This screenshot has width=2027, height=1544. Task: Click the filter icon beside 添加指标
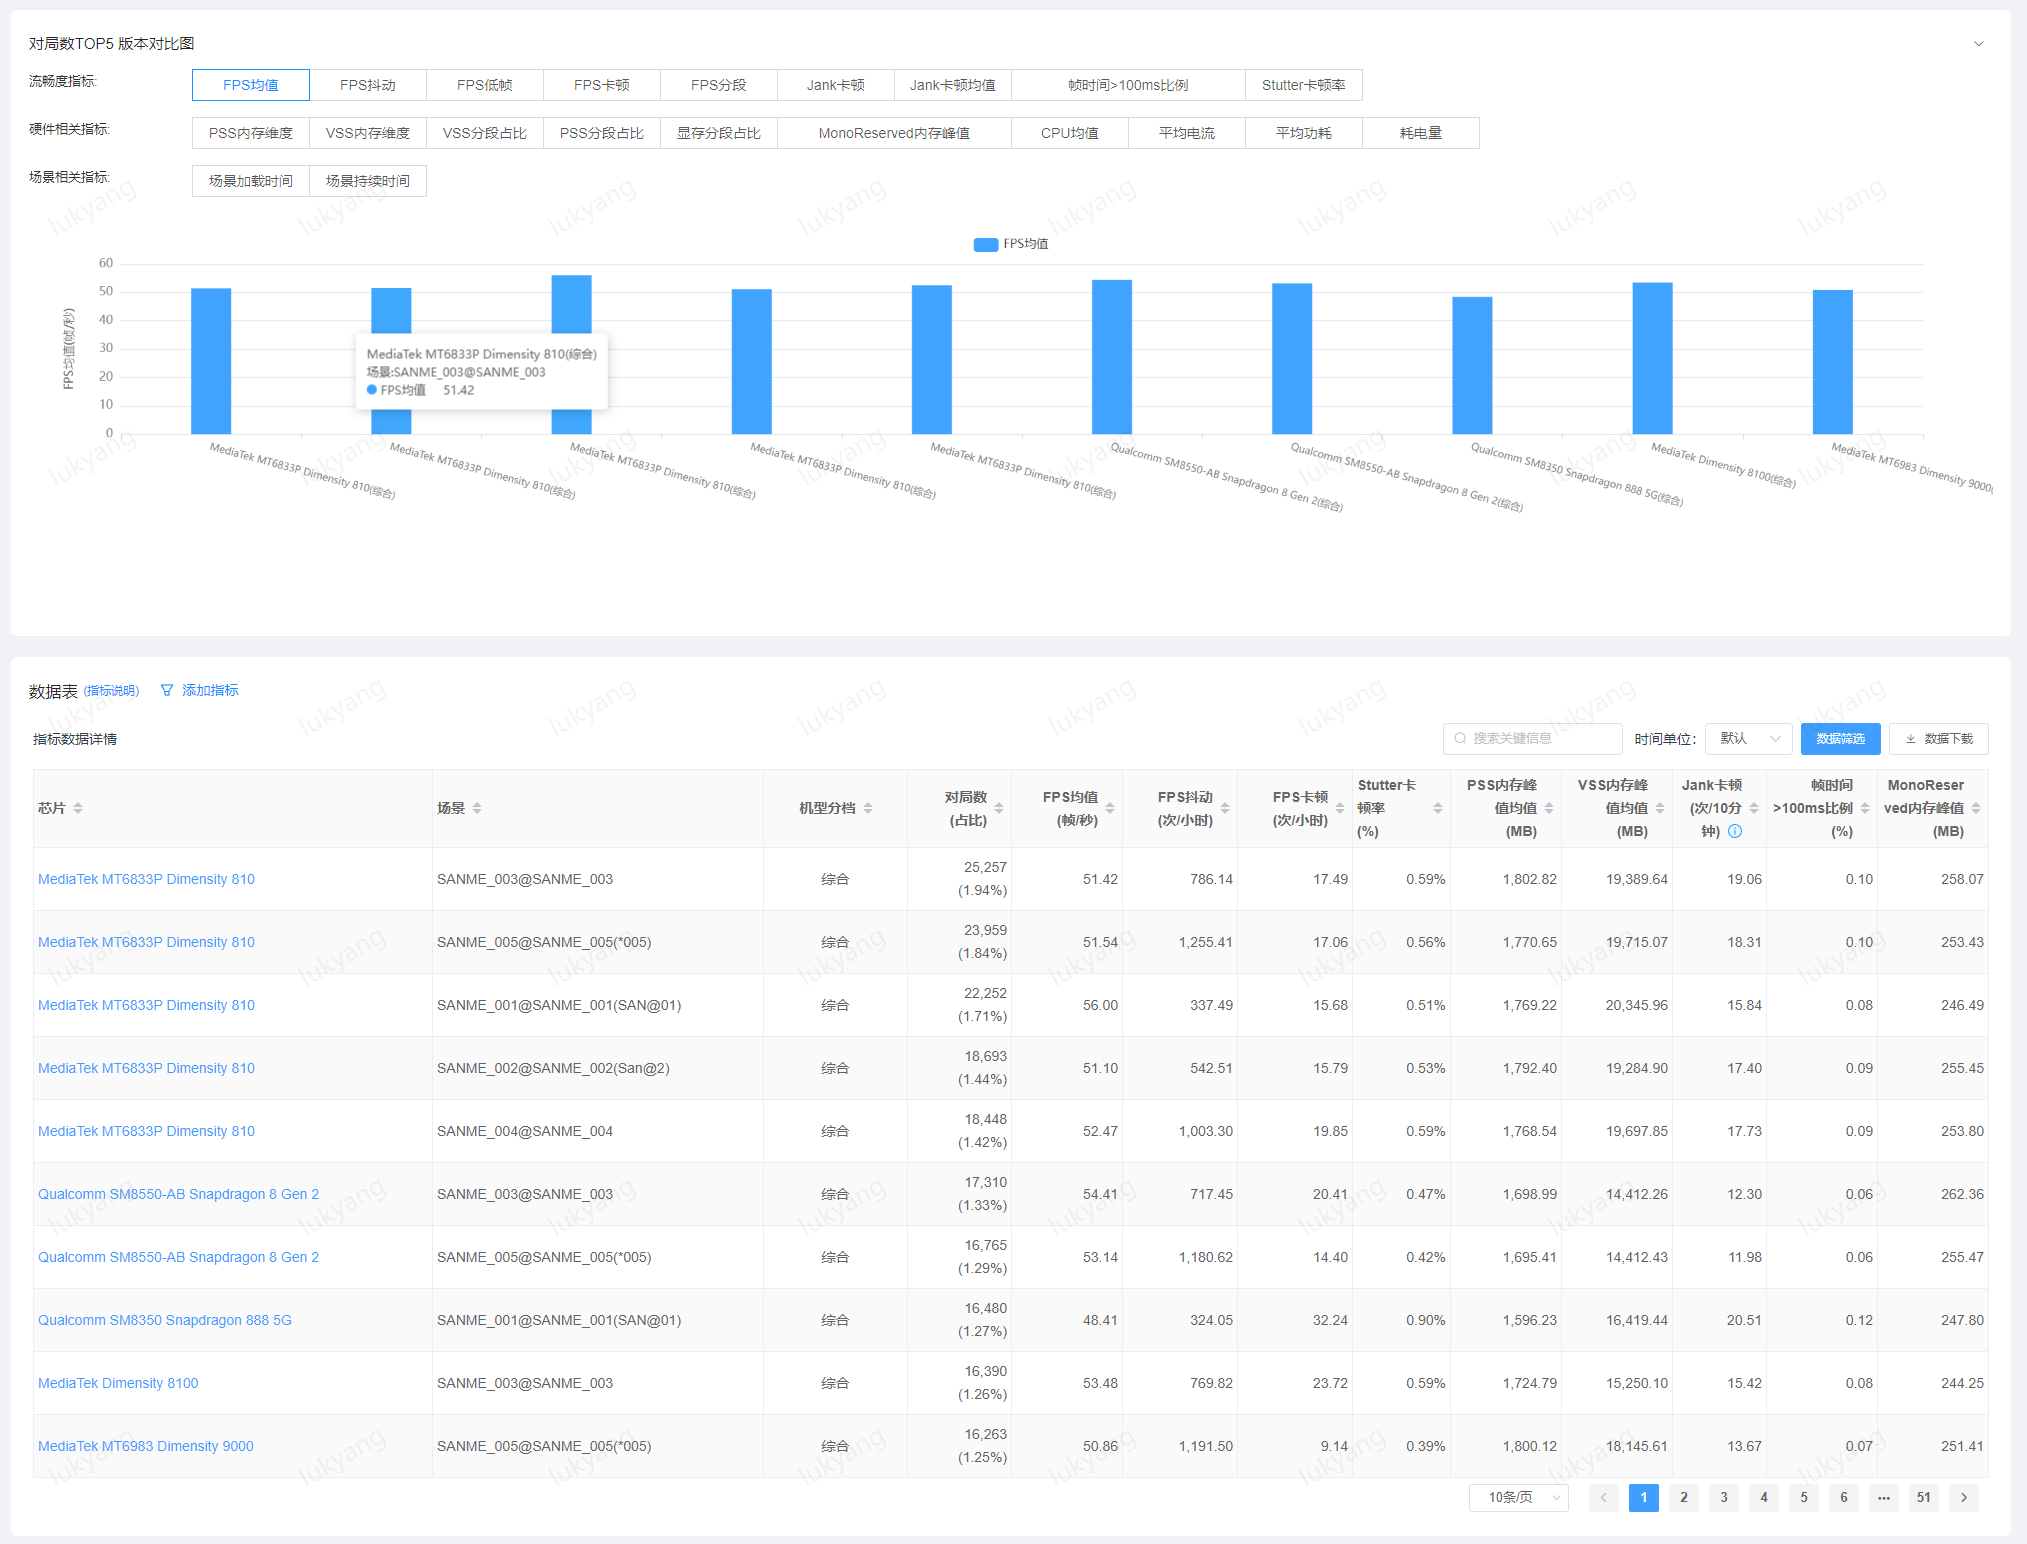pyautogui.click(x=167, y=690)
